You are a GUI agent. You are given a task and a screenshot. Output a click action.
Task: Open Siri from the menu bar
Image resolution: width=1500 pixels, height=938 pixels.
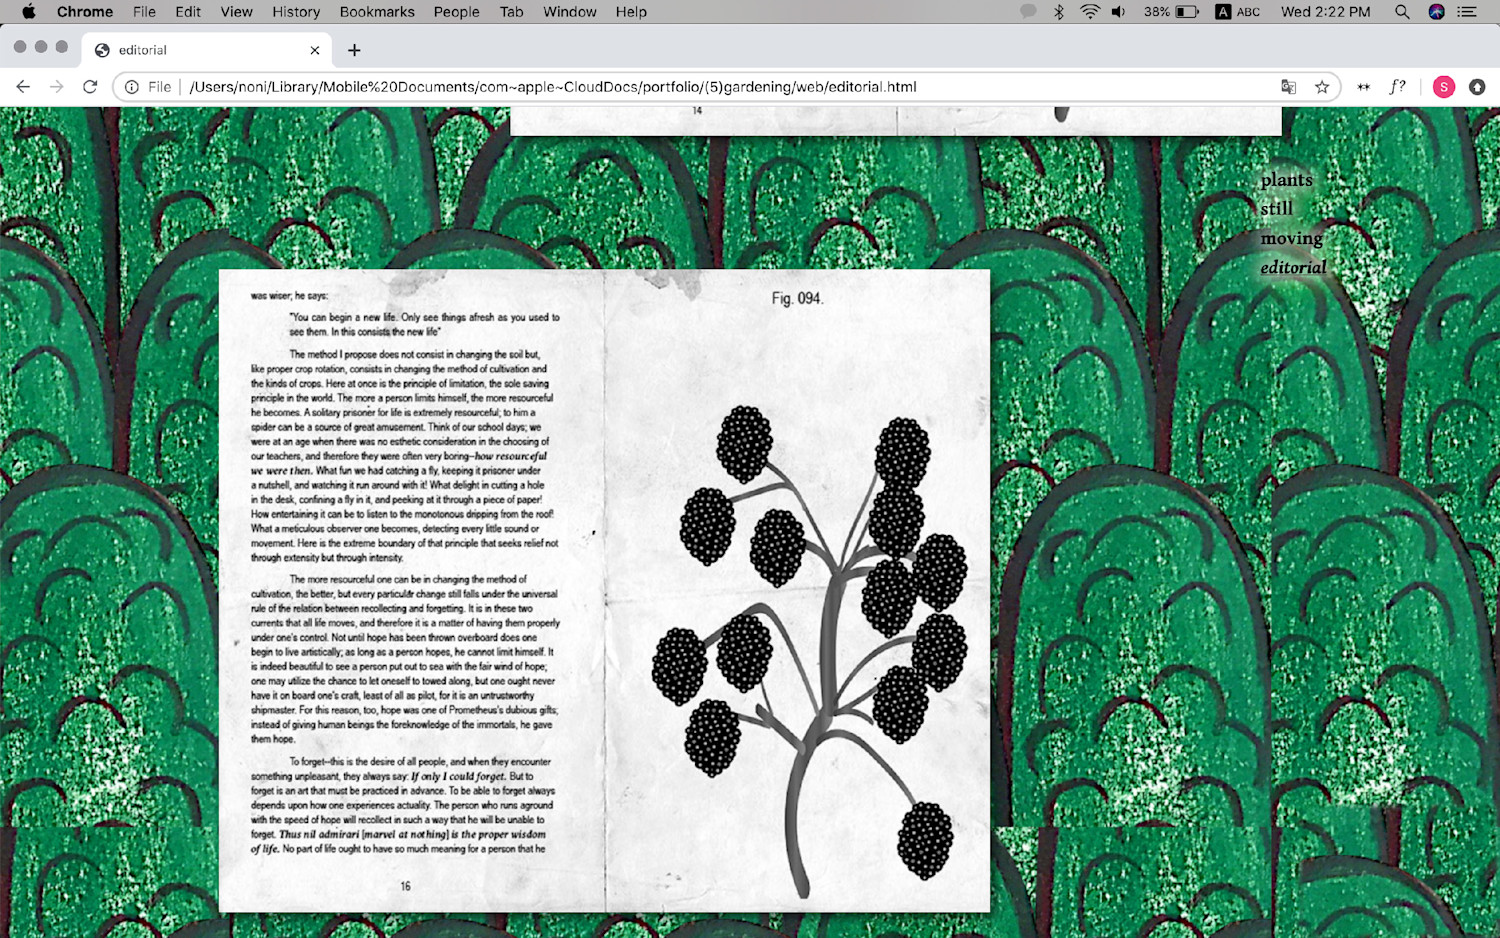1436,12
